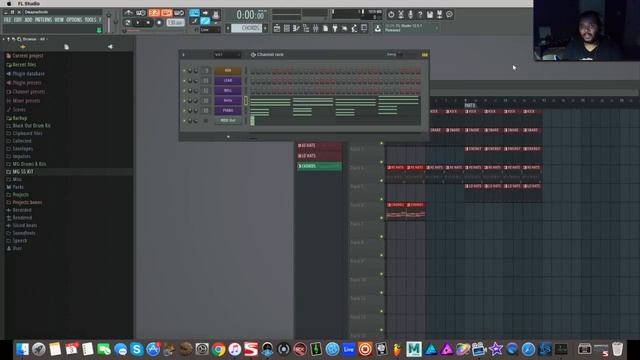Viewport: 640px width, 360px height.
Task: Toggle the highlighted orange 3.2 countdown button
Action: pos(154,13)
